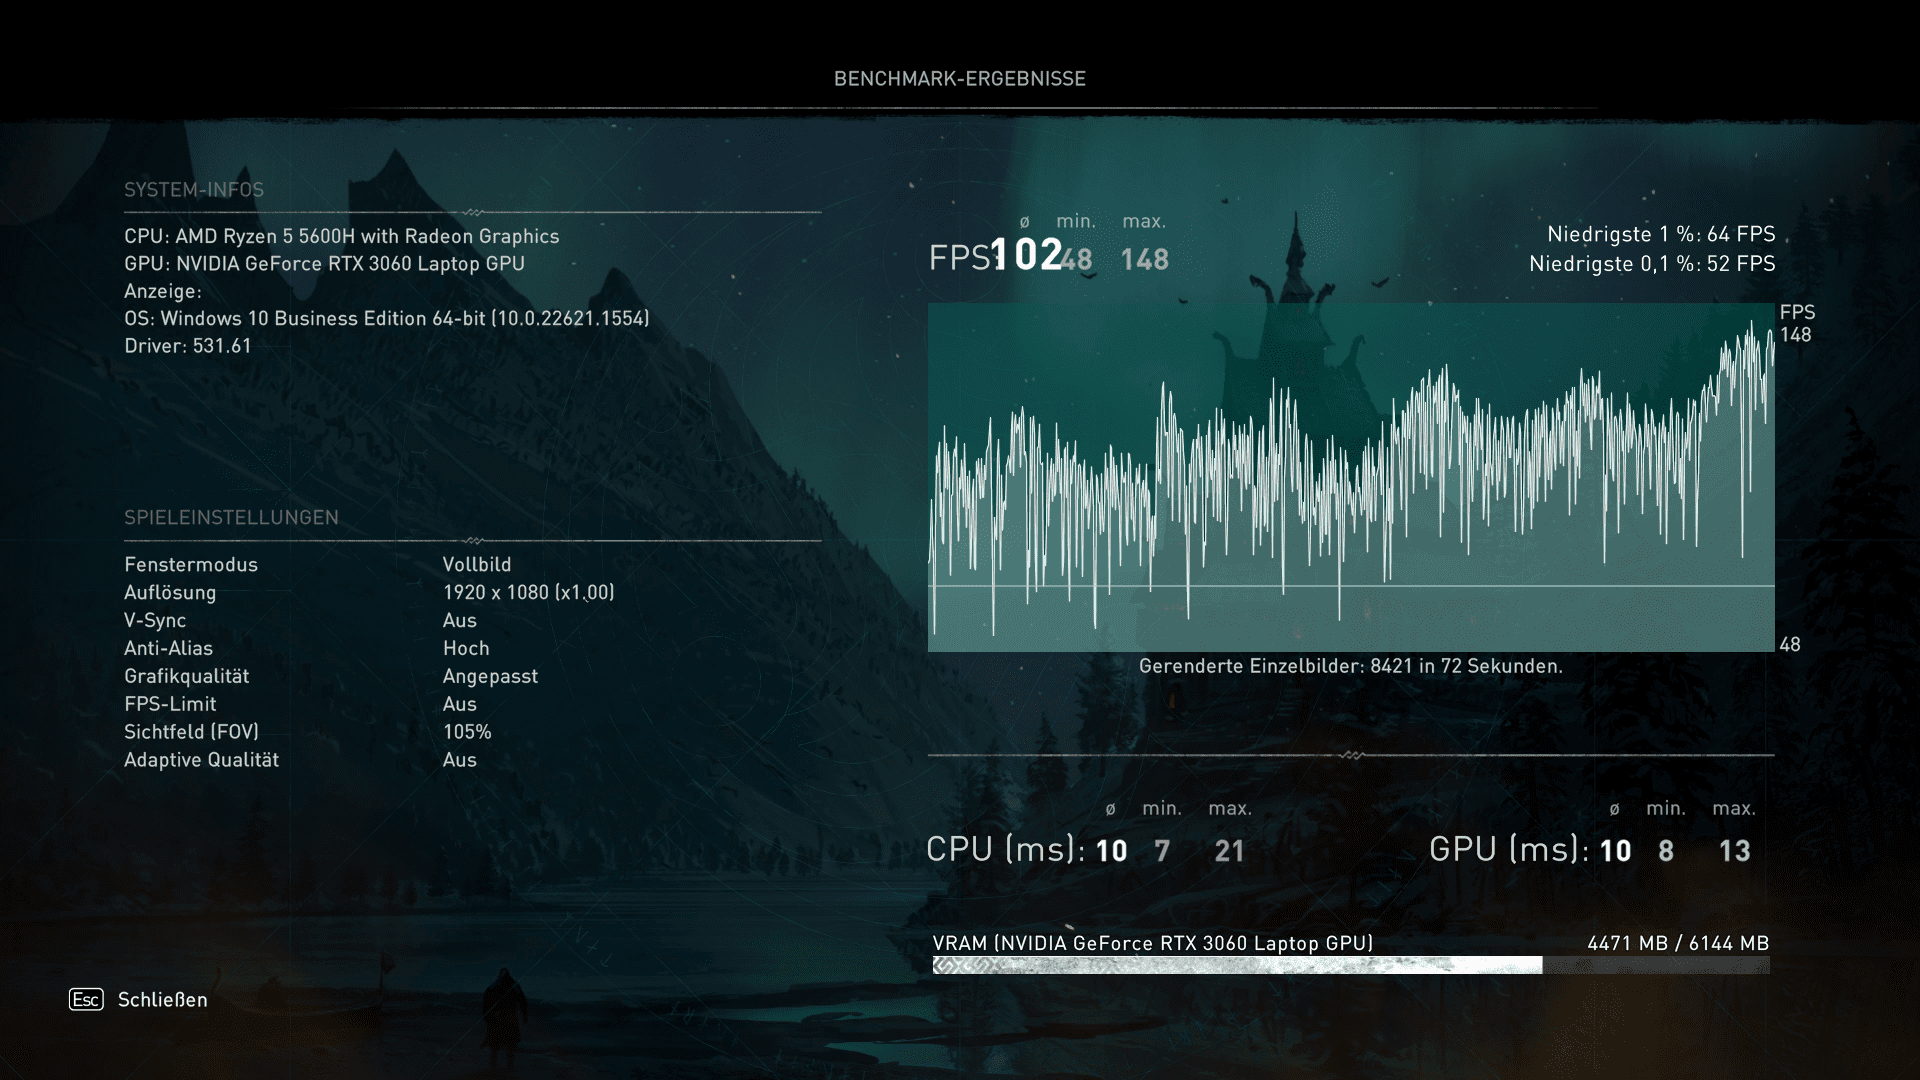Click the 1920 x 1080 (x1.00) value
1920x1080 pixels.
[529, 592]
